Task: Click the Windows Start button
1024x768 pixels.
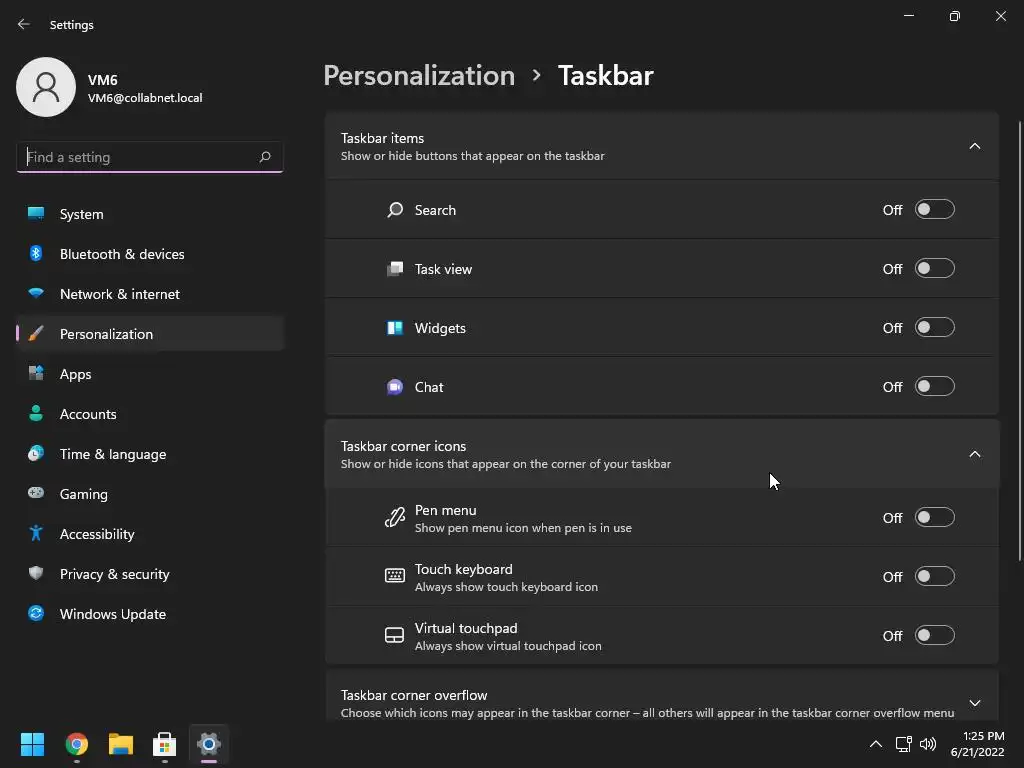Action: (33, 744)
